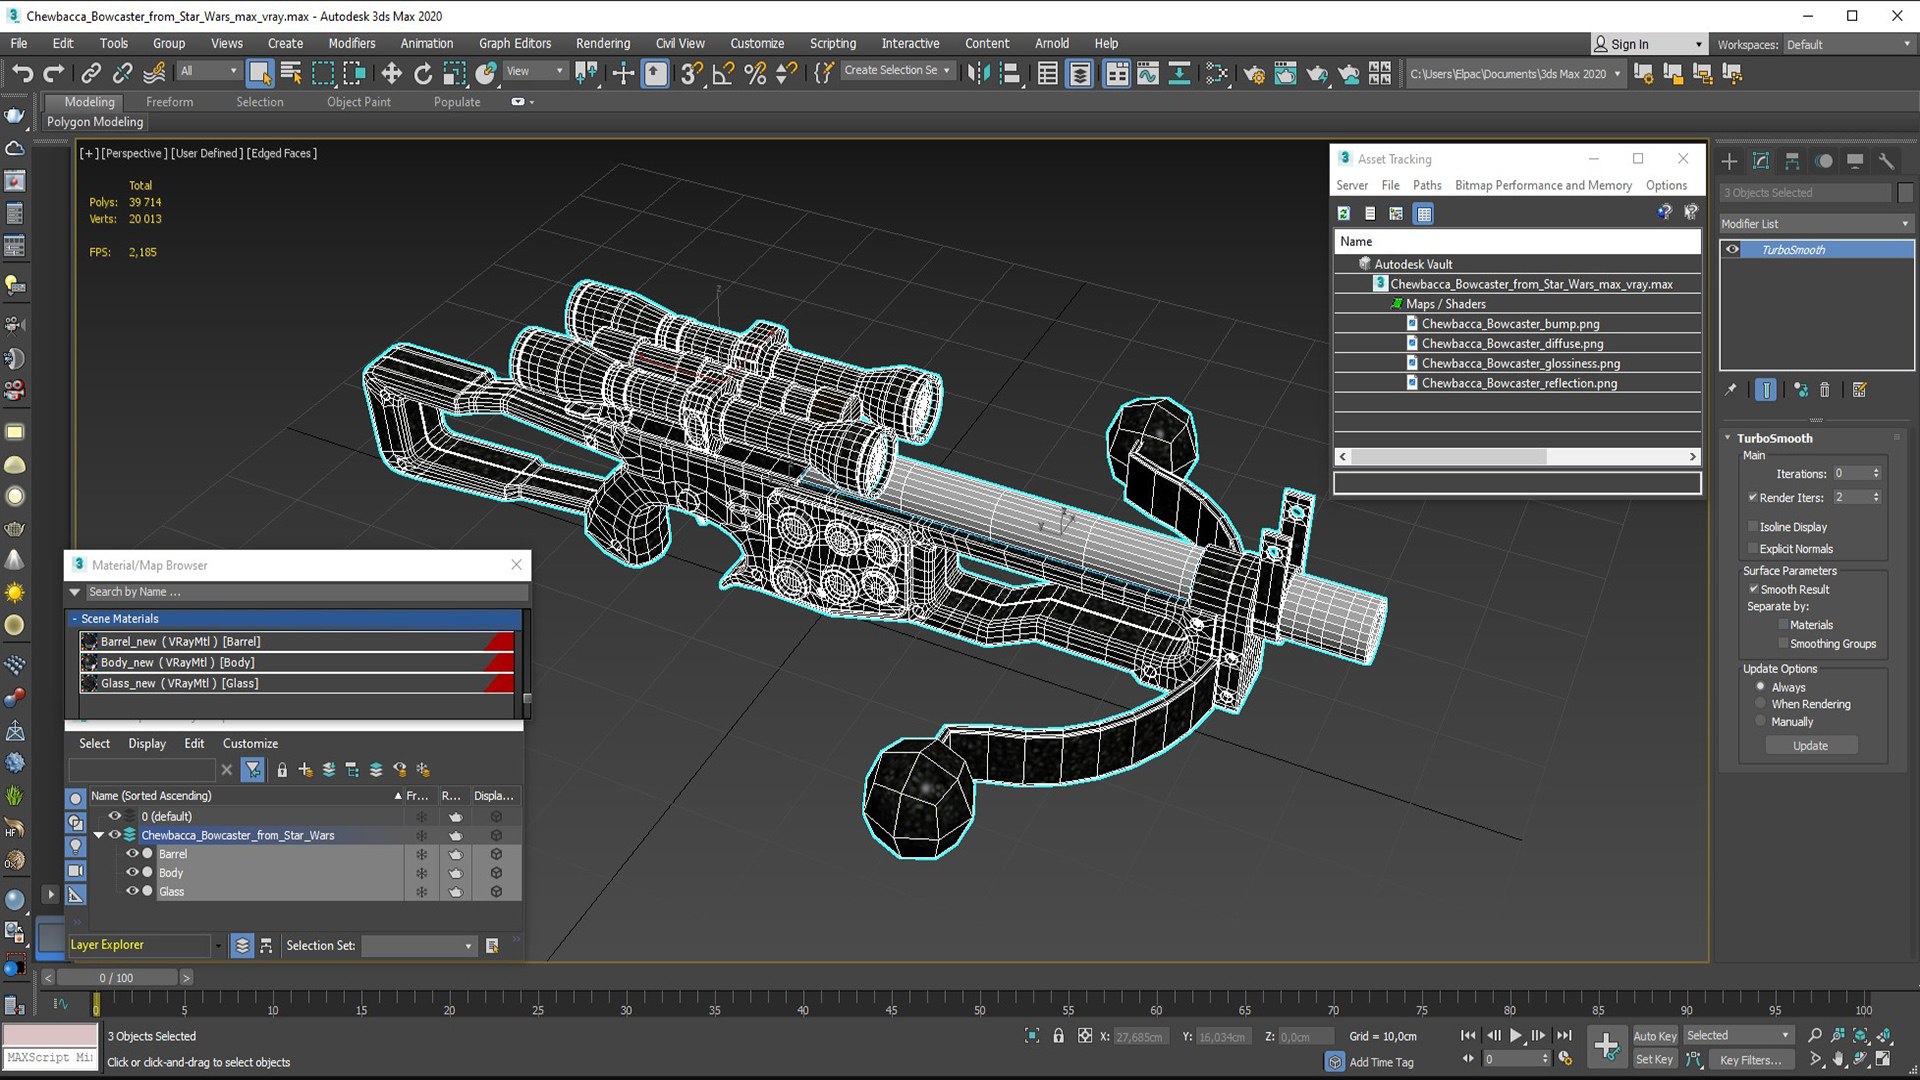
Task: Click Refresh in Asset Tracking toolbar
Action: tap(1344, 213)
